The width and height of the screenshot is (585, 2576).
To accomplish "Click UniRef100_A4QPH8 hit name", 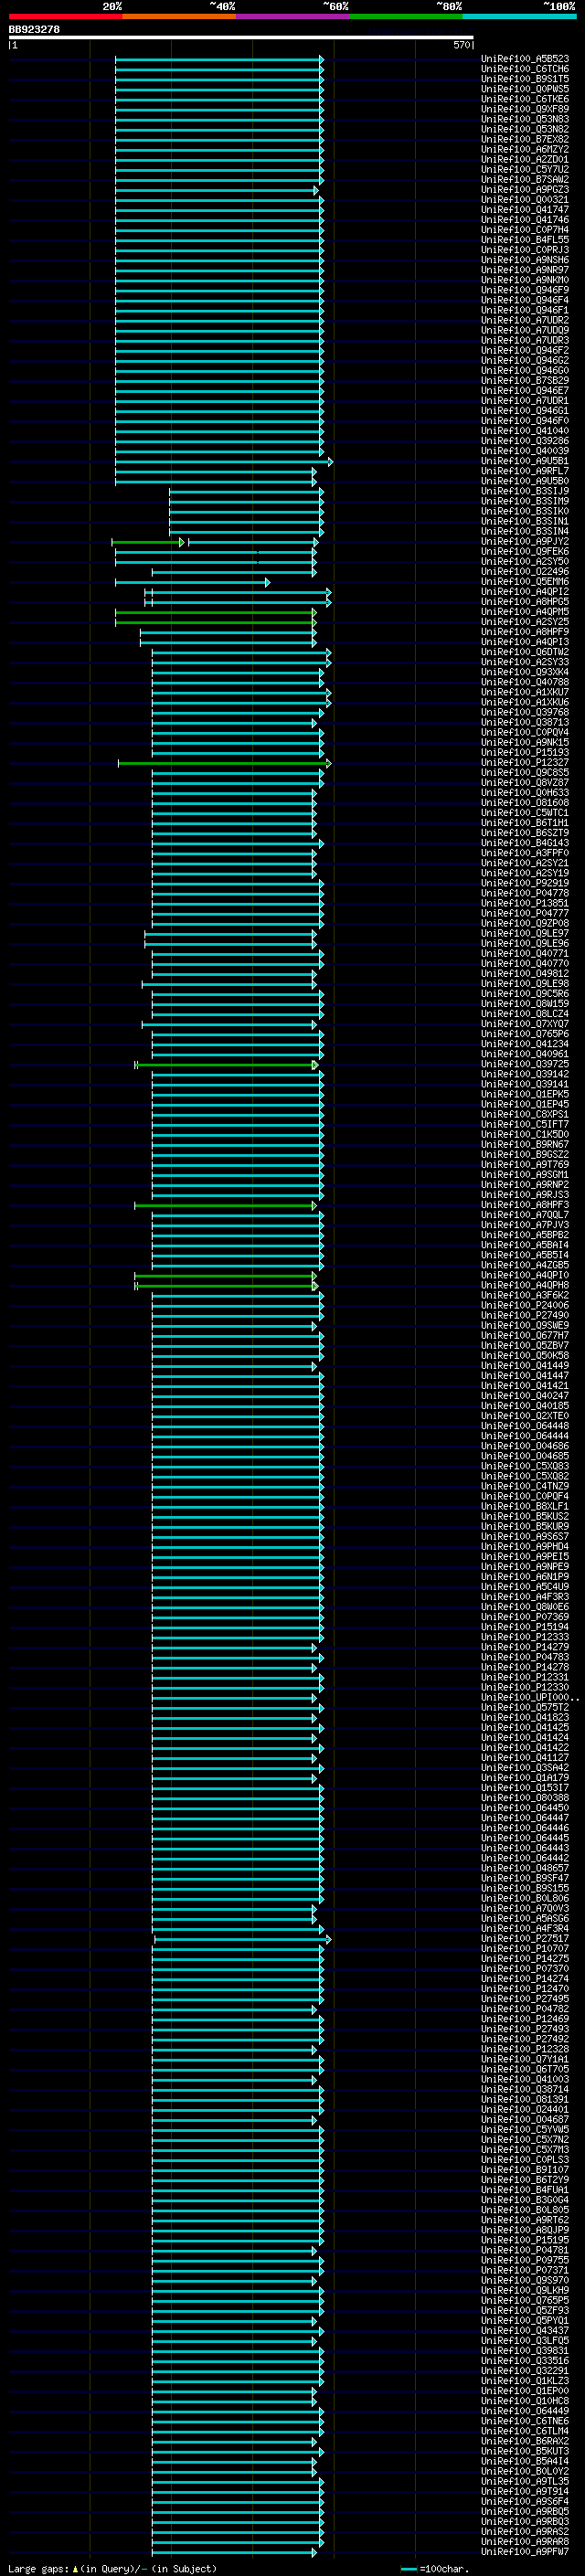I will pyautogui.click(x=525, y=1286).
